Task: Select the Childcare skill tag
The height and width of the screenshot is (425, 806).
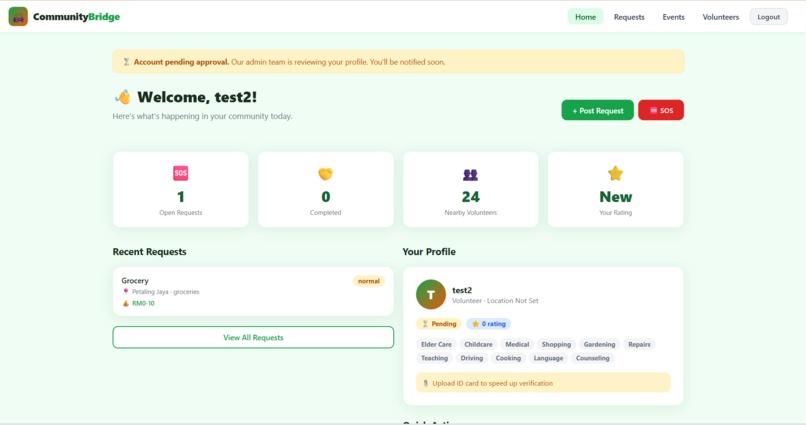Action: (x=478, y=344)
